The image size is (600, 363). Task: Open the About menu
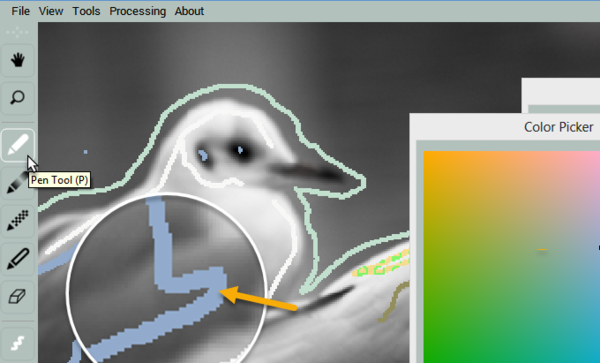[189, 11]
